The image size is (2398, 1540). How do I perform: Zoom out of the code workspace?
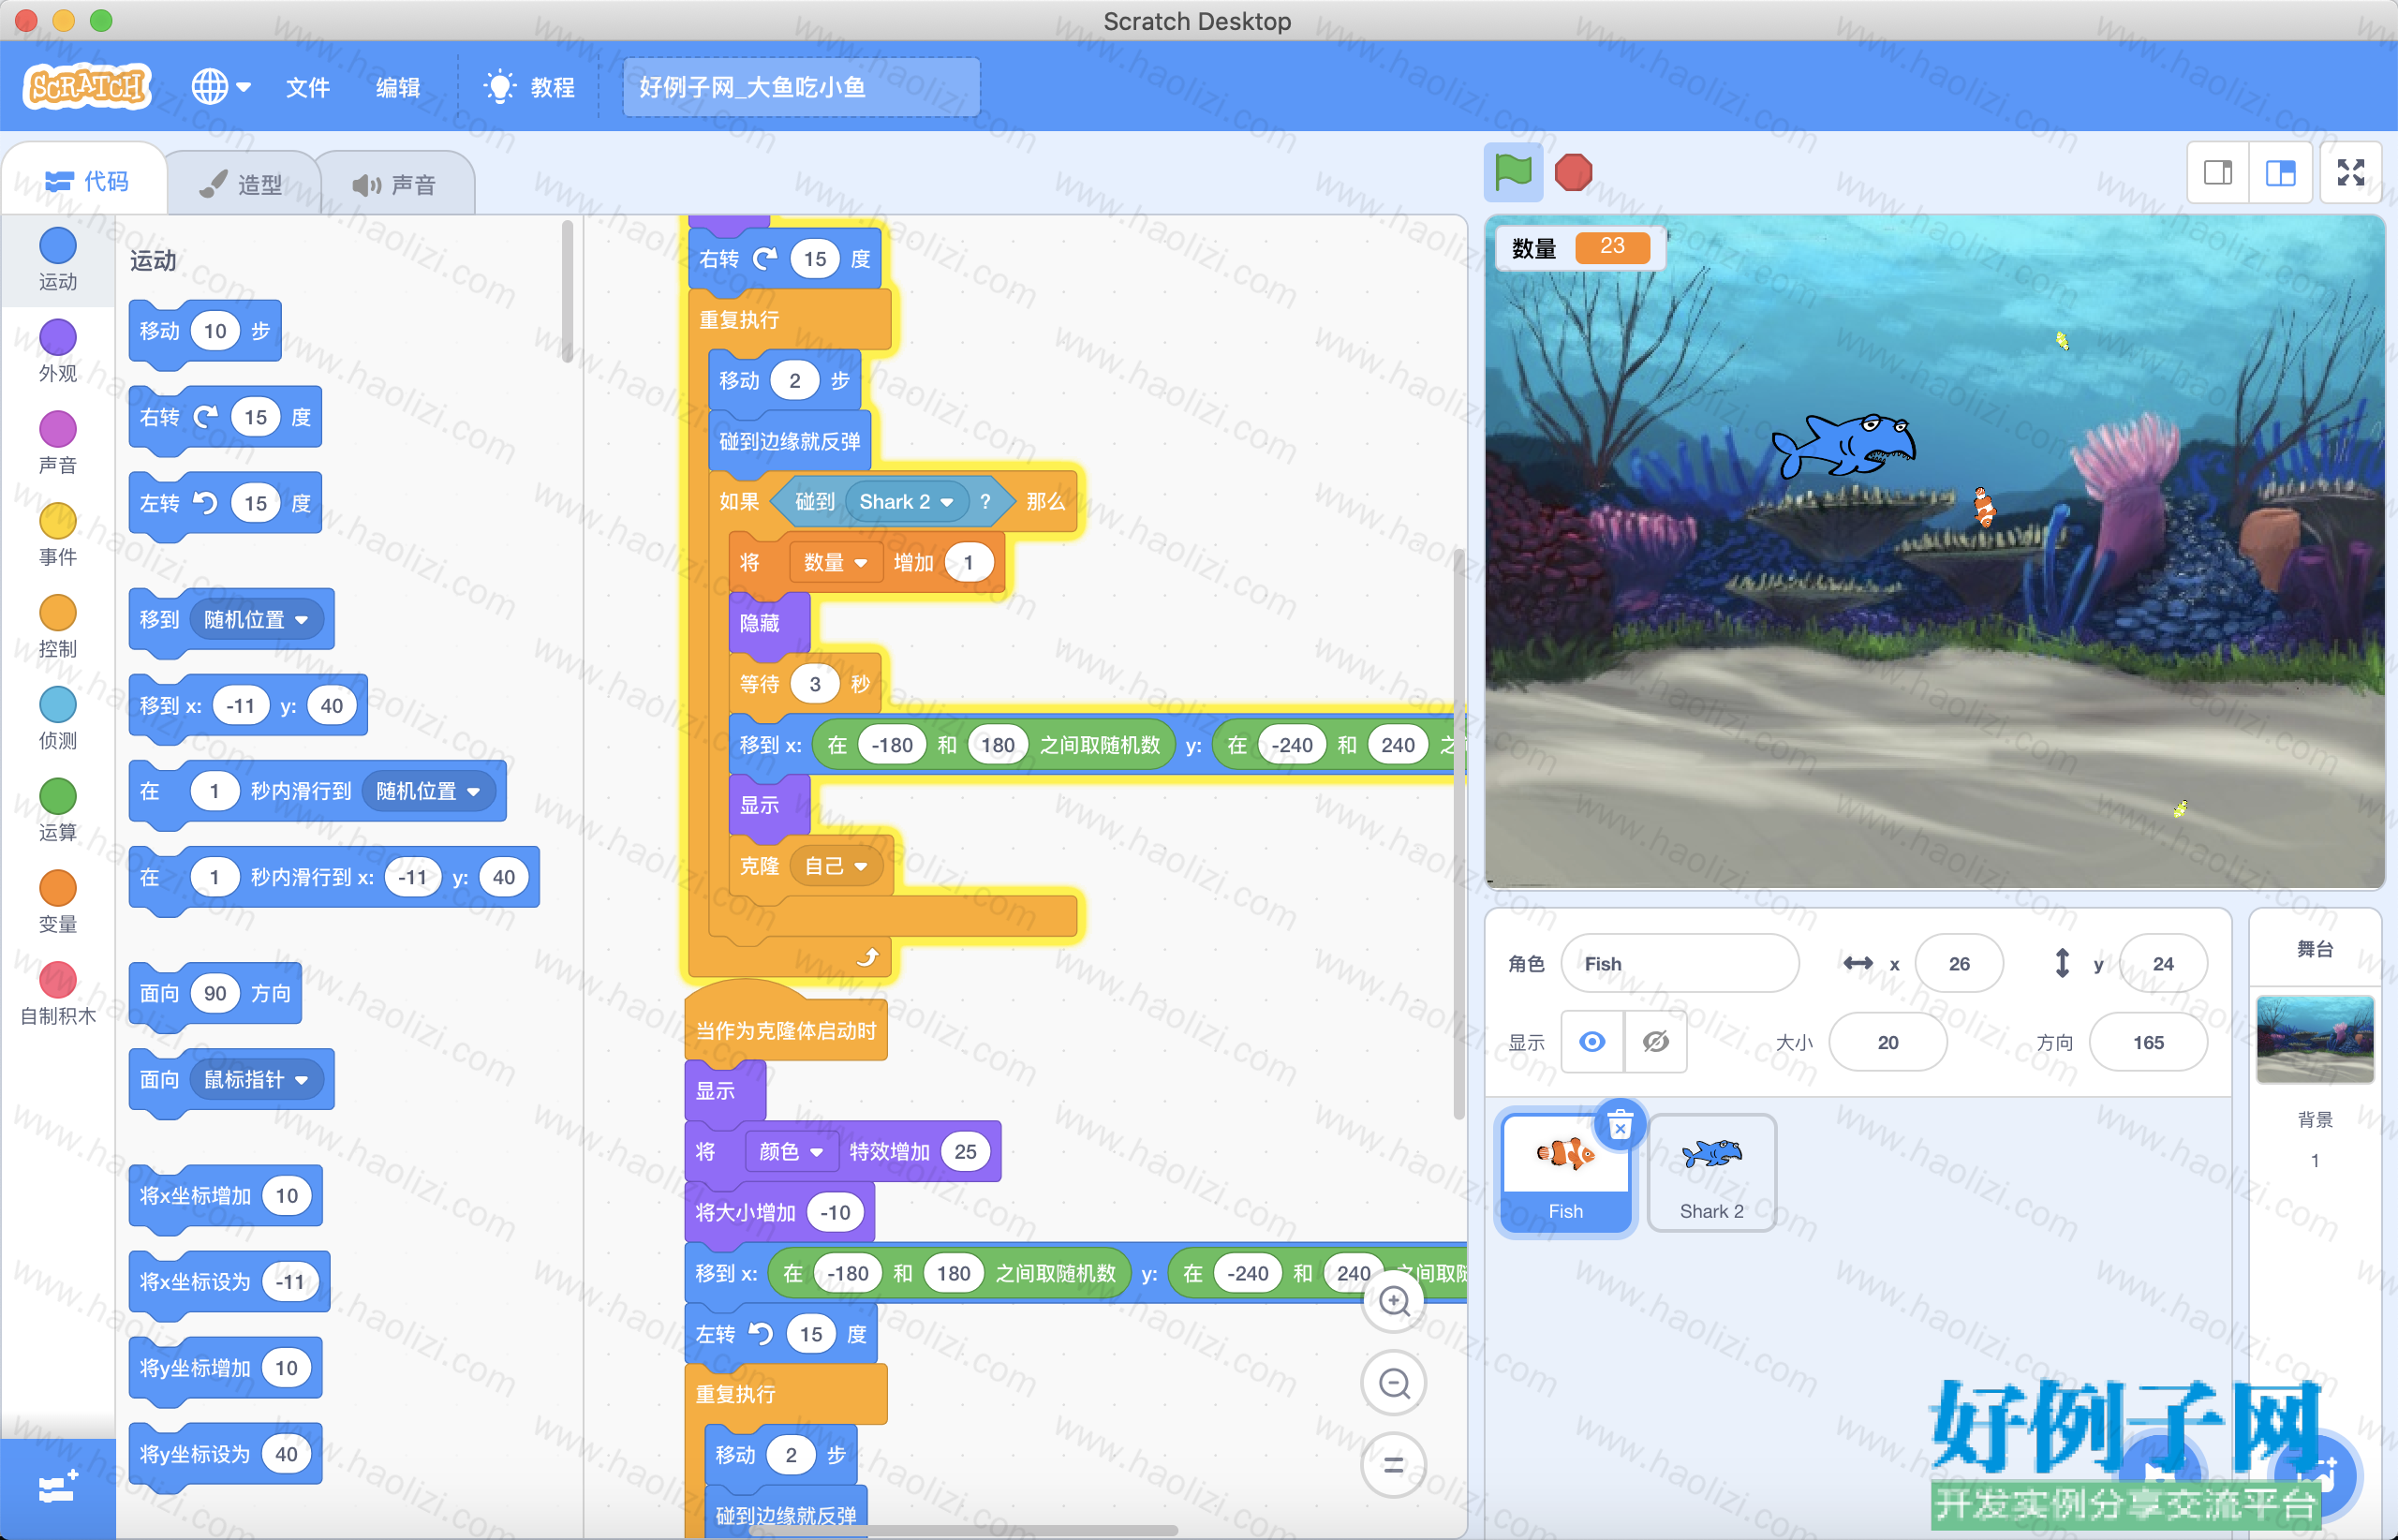coord(1394,1383)
